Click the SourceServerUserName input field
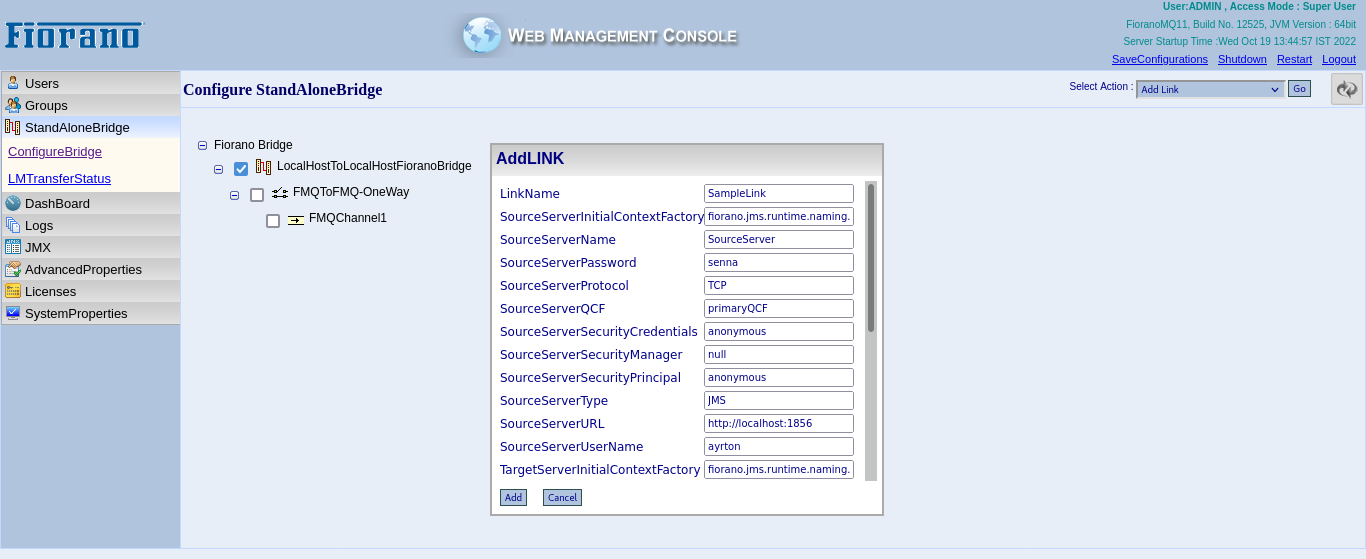Image resolution: width=1366 pixels, height=559 pixels. 779,446
